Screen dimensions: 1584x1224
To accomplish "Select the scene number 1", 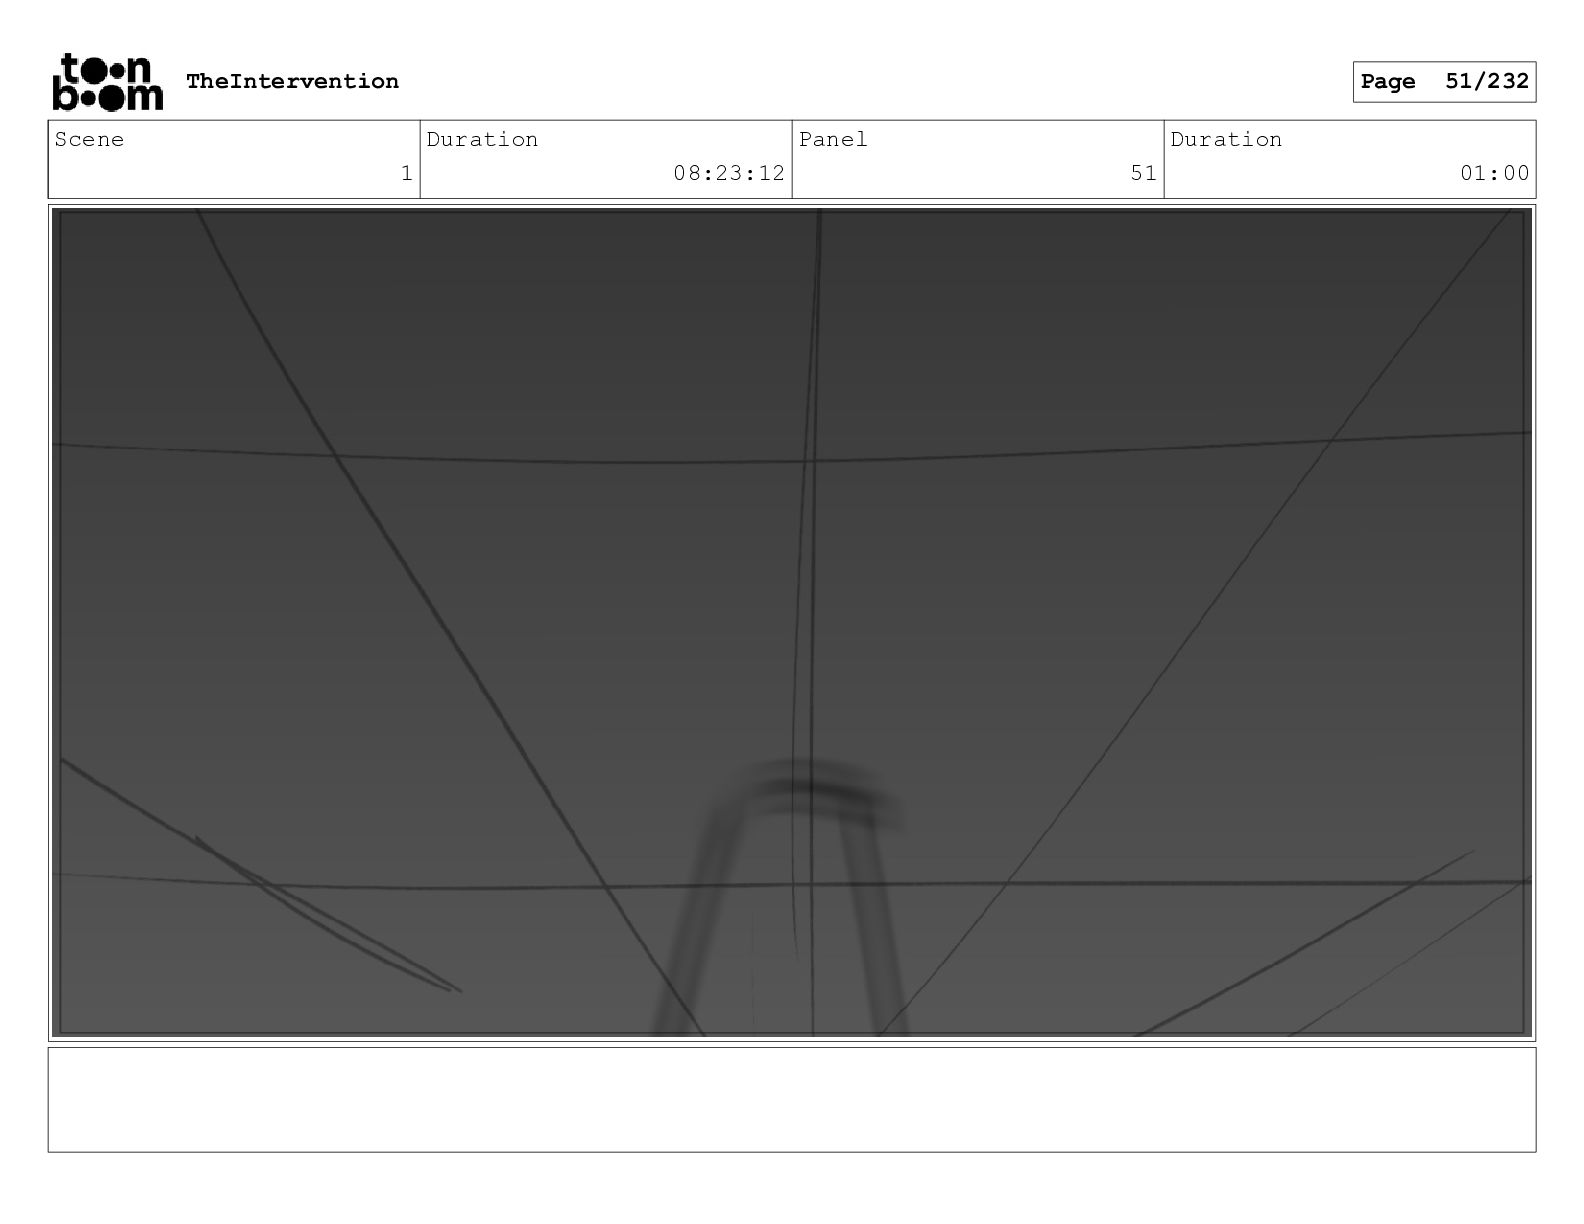I will click(x=406, y=174).
